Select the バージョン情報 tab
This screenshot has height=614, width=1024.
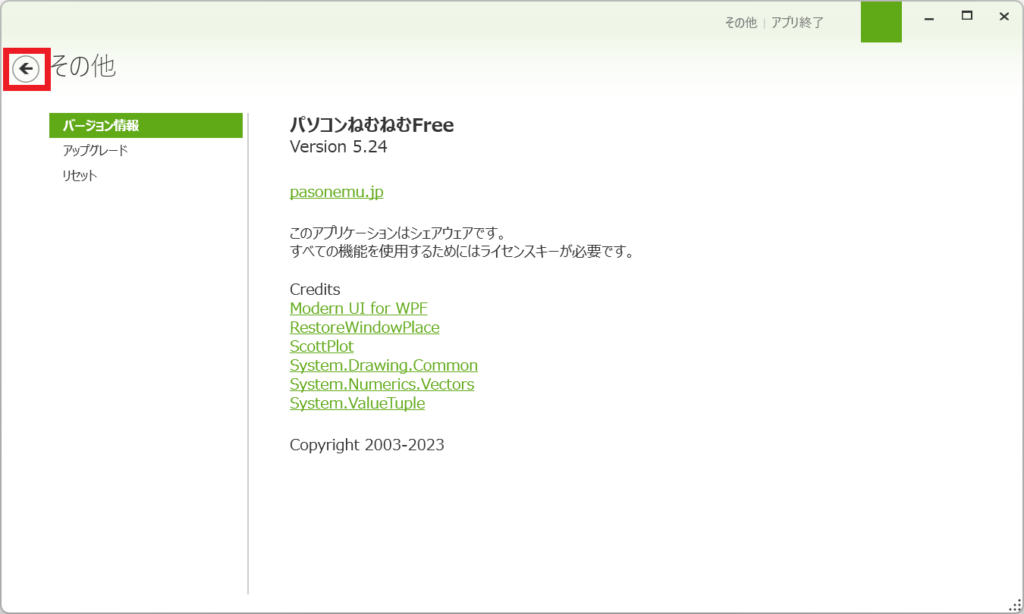click(x=146, y=125)
